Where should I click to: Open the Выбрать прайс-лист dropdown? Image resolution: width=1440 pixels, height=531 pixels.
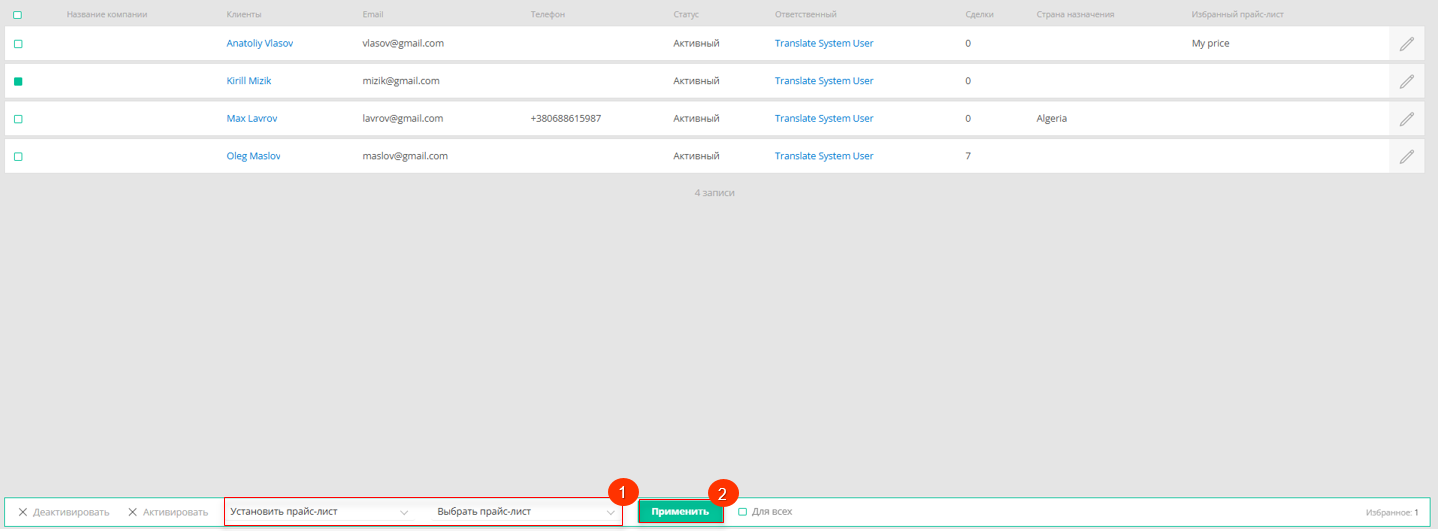pos(526,512)
